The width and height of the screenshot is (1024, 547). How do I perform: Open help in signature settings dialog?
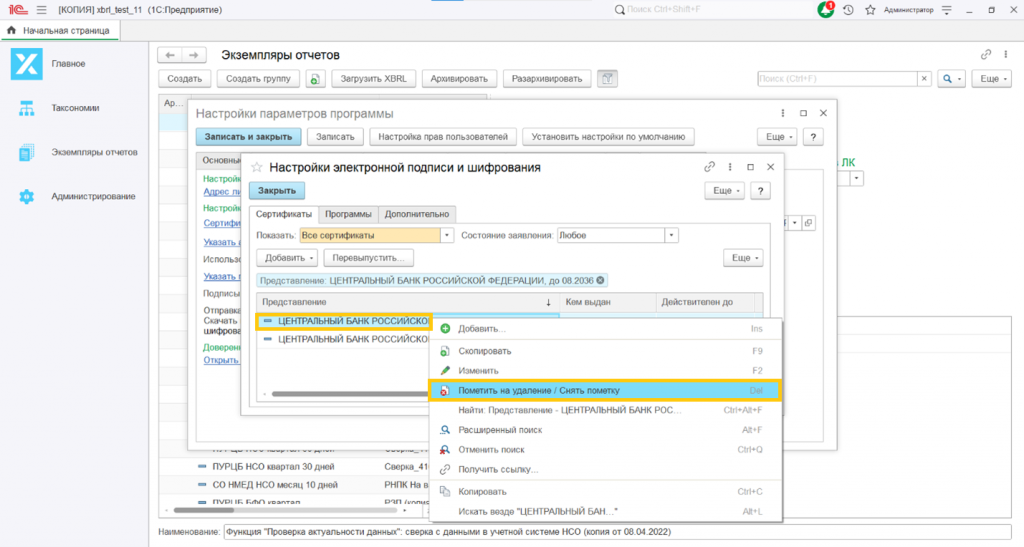760,191
